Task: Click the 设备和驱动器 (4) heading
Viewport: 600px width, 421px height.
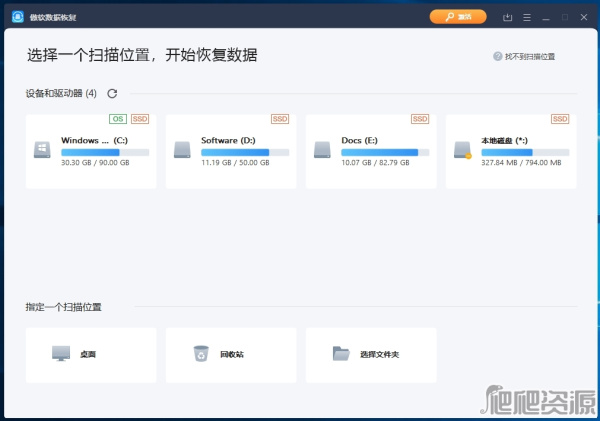Action: (61, 93)
